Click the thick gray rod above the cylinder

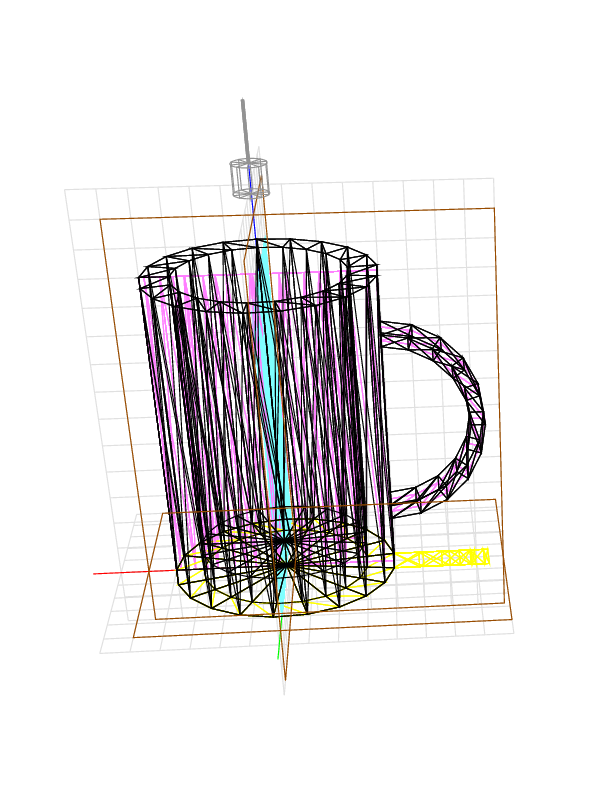(244, 127)
